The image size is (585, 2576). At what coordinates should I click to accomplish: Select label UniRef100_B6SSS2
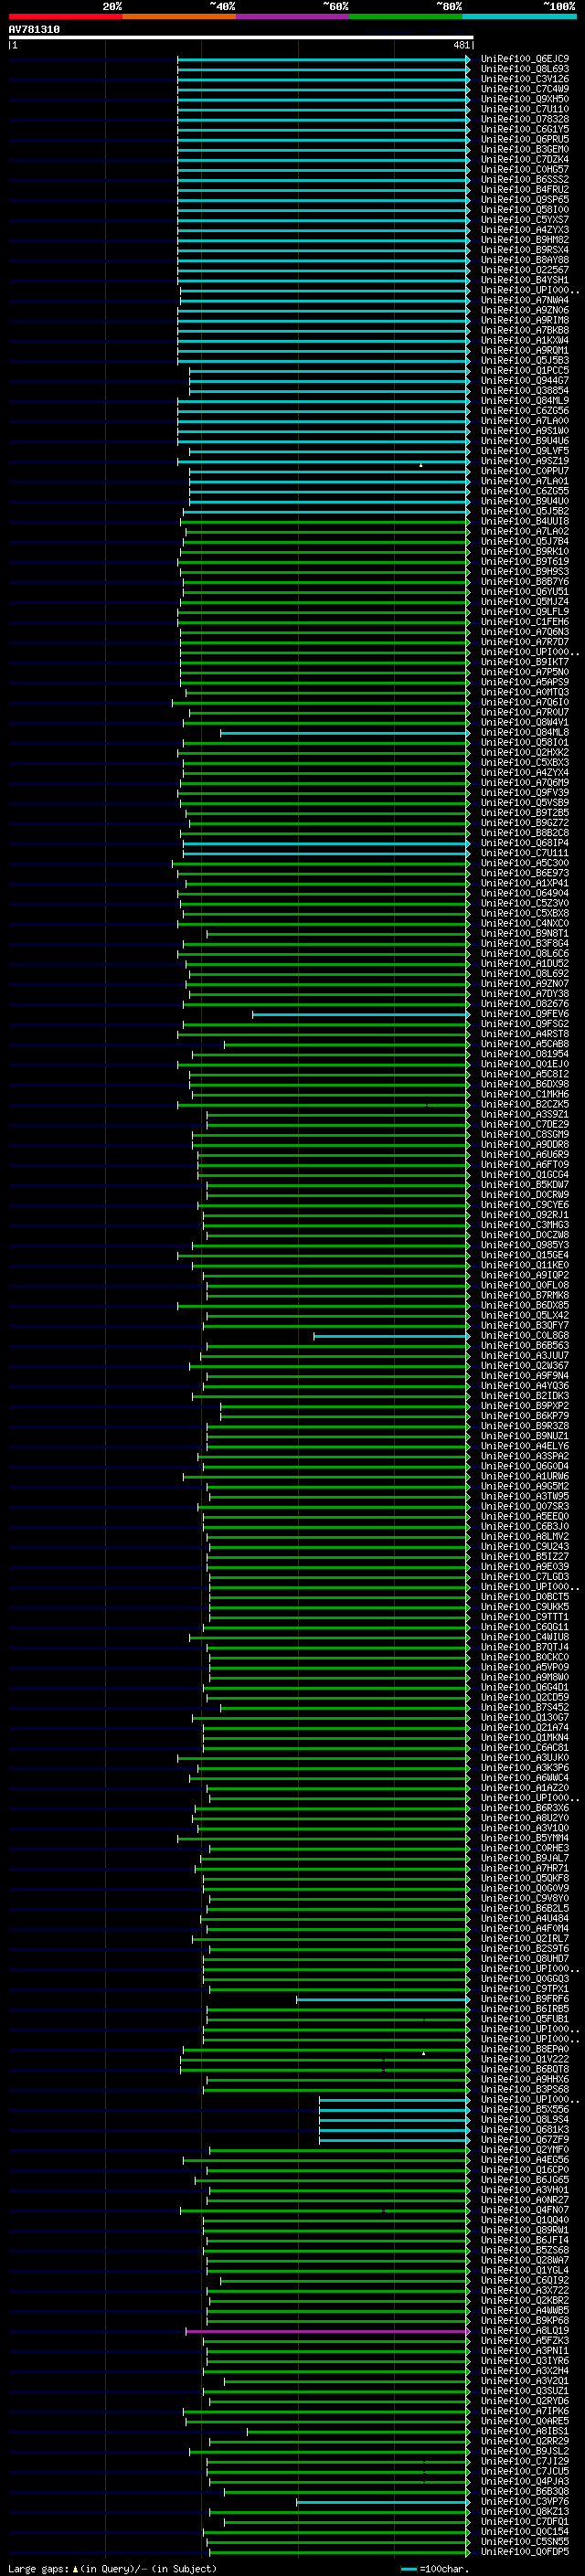click(525, 180)
